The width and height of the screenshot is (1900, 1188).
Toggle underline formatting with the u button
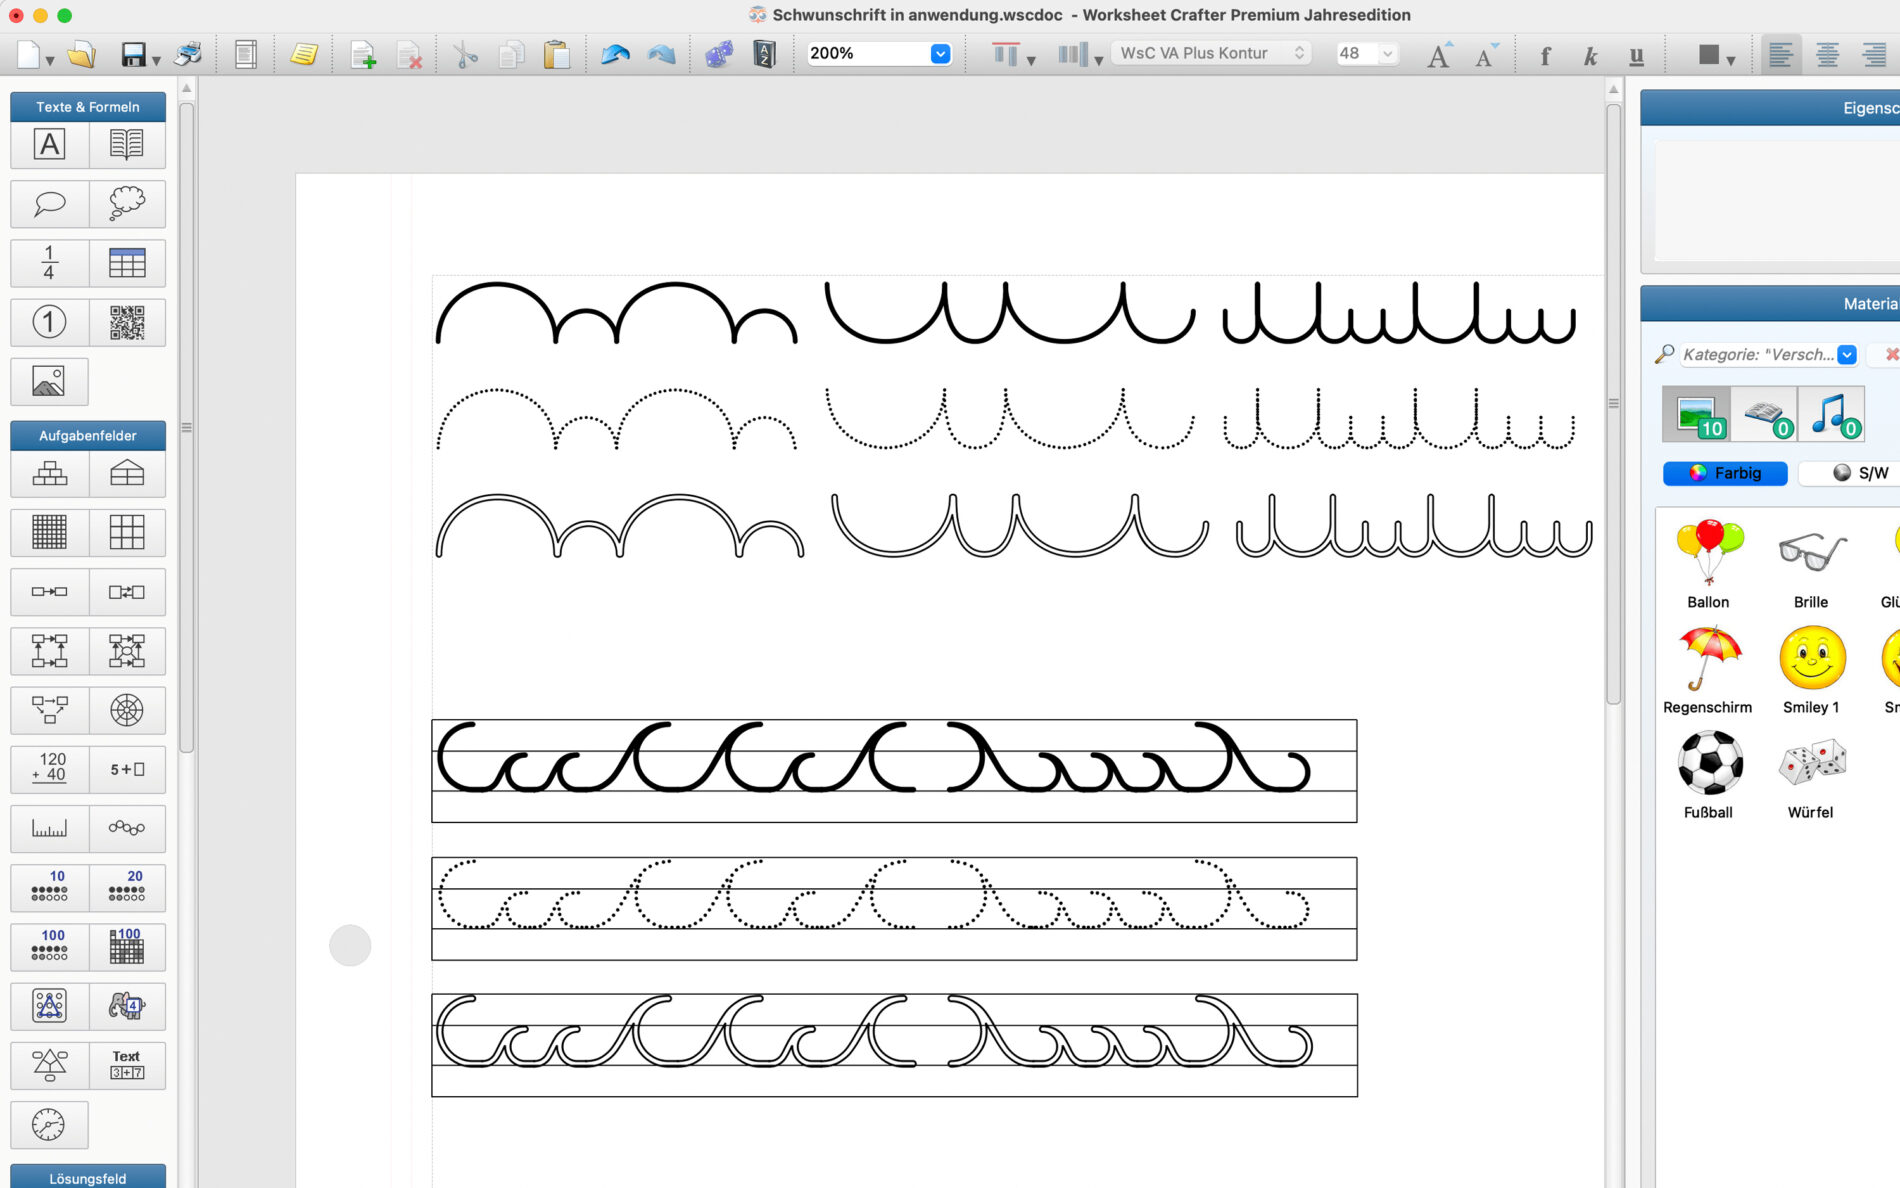pos(1636,55)
